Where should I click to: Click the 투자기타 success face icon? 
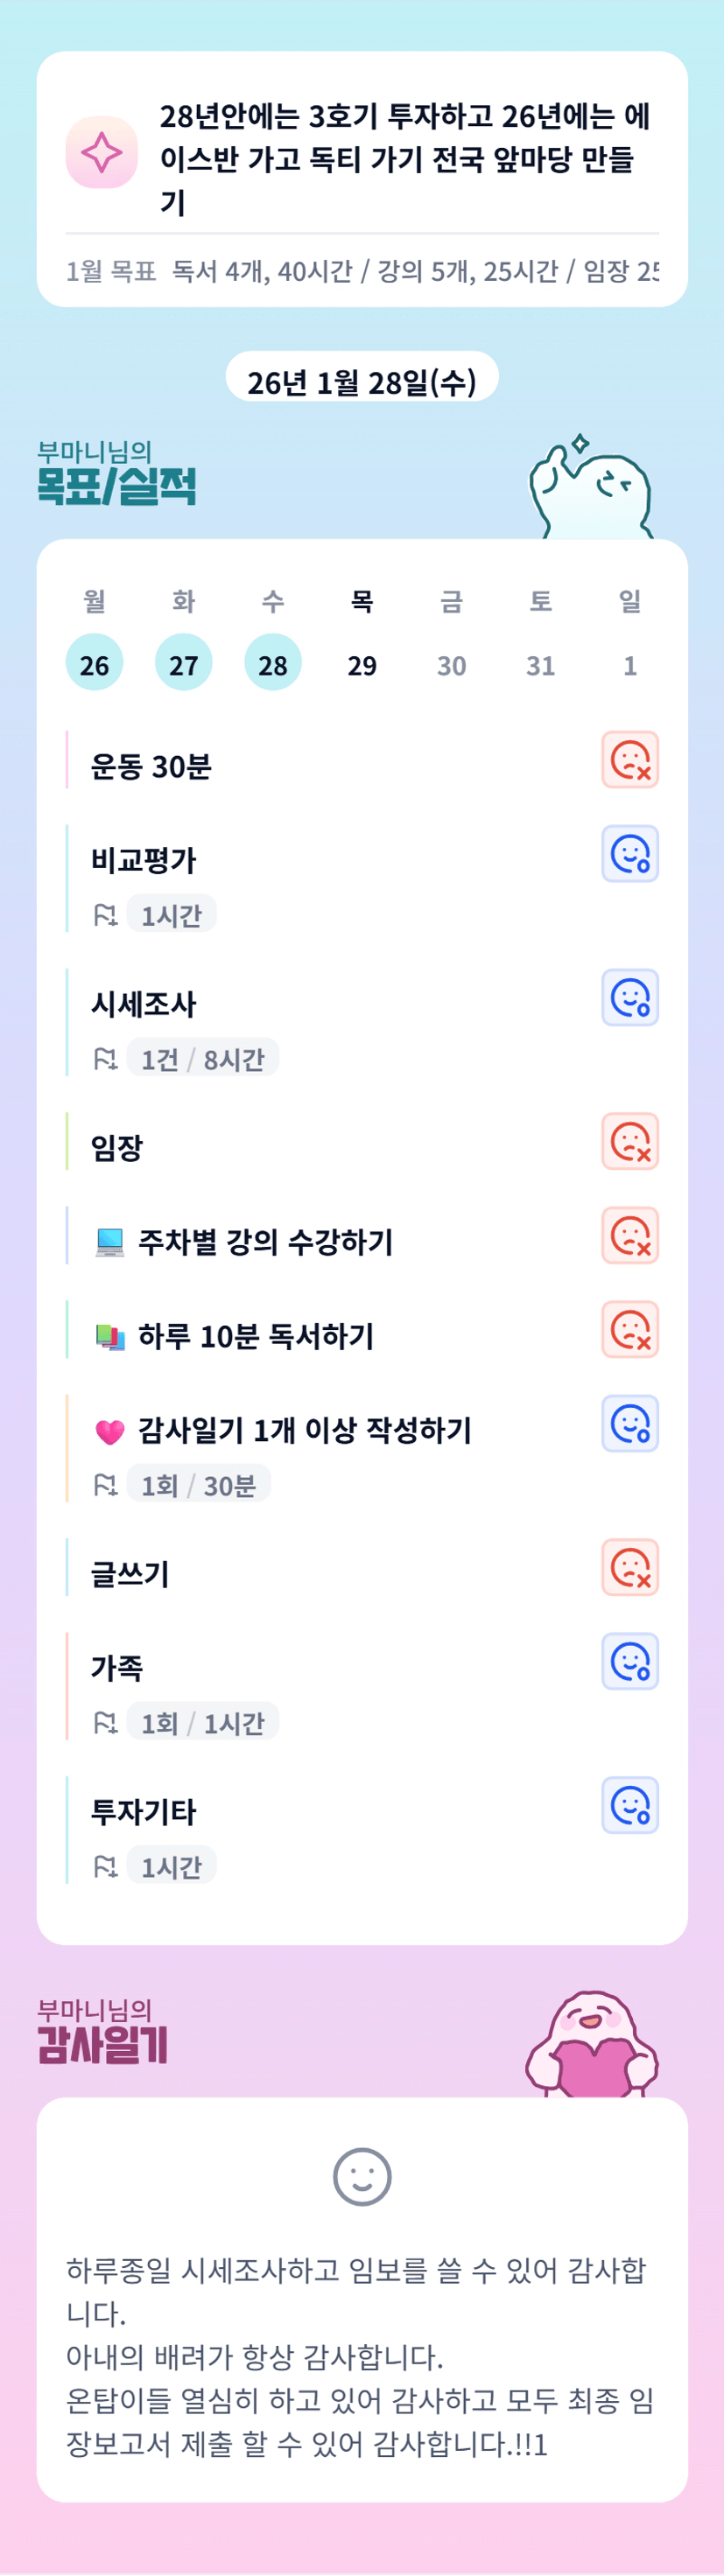(630, 1806)
